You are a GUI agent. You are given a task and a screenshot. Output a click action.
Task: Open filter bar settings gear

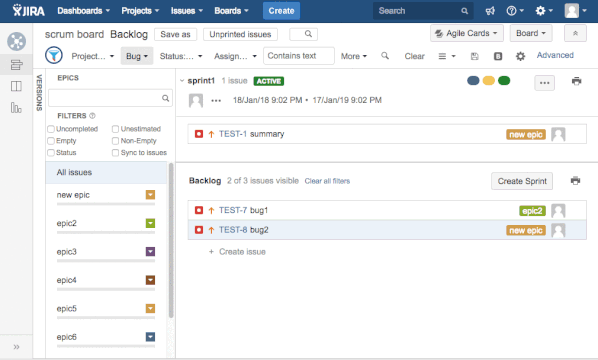click(x=520, y=56)
